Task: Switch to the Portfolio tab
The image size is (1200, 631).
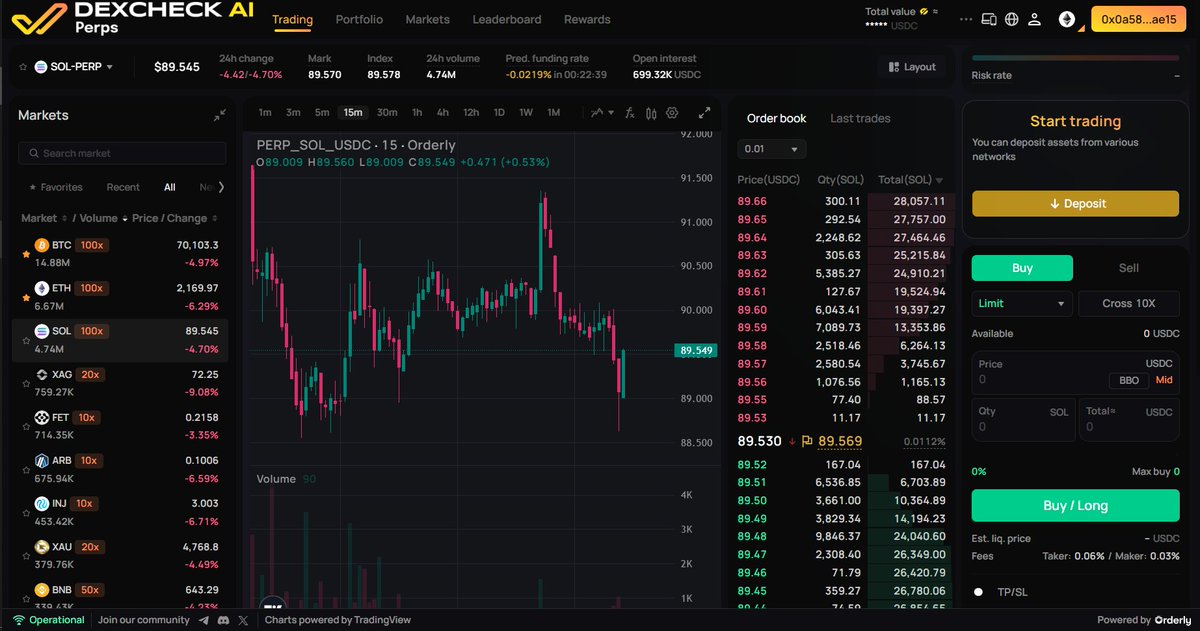Action: (x=358, y=19)
